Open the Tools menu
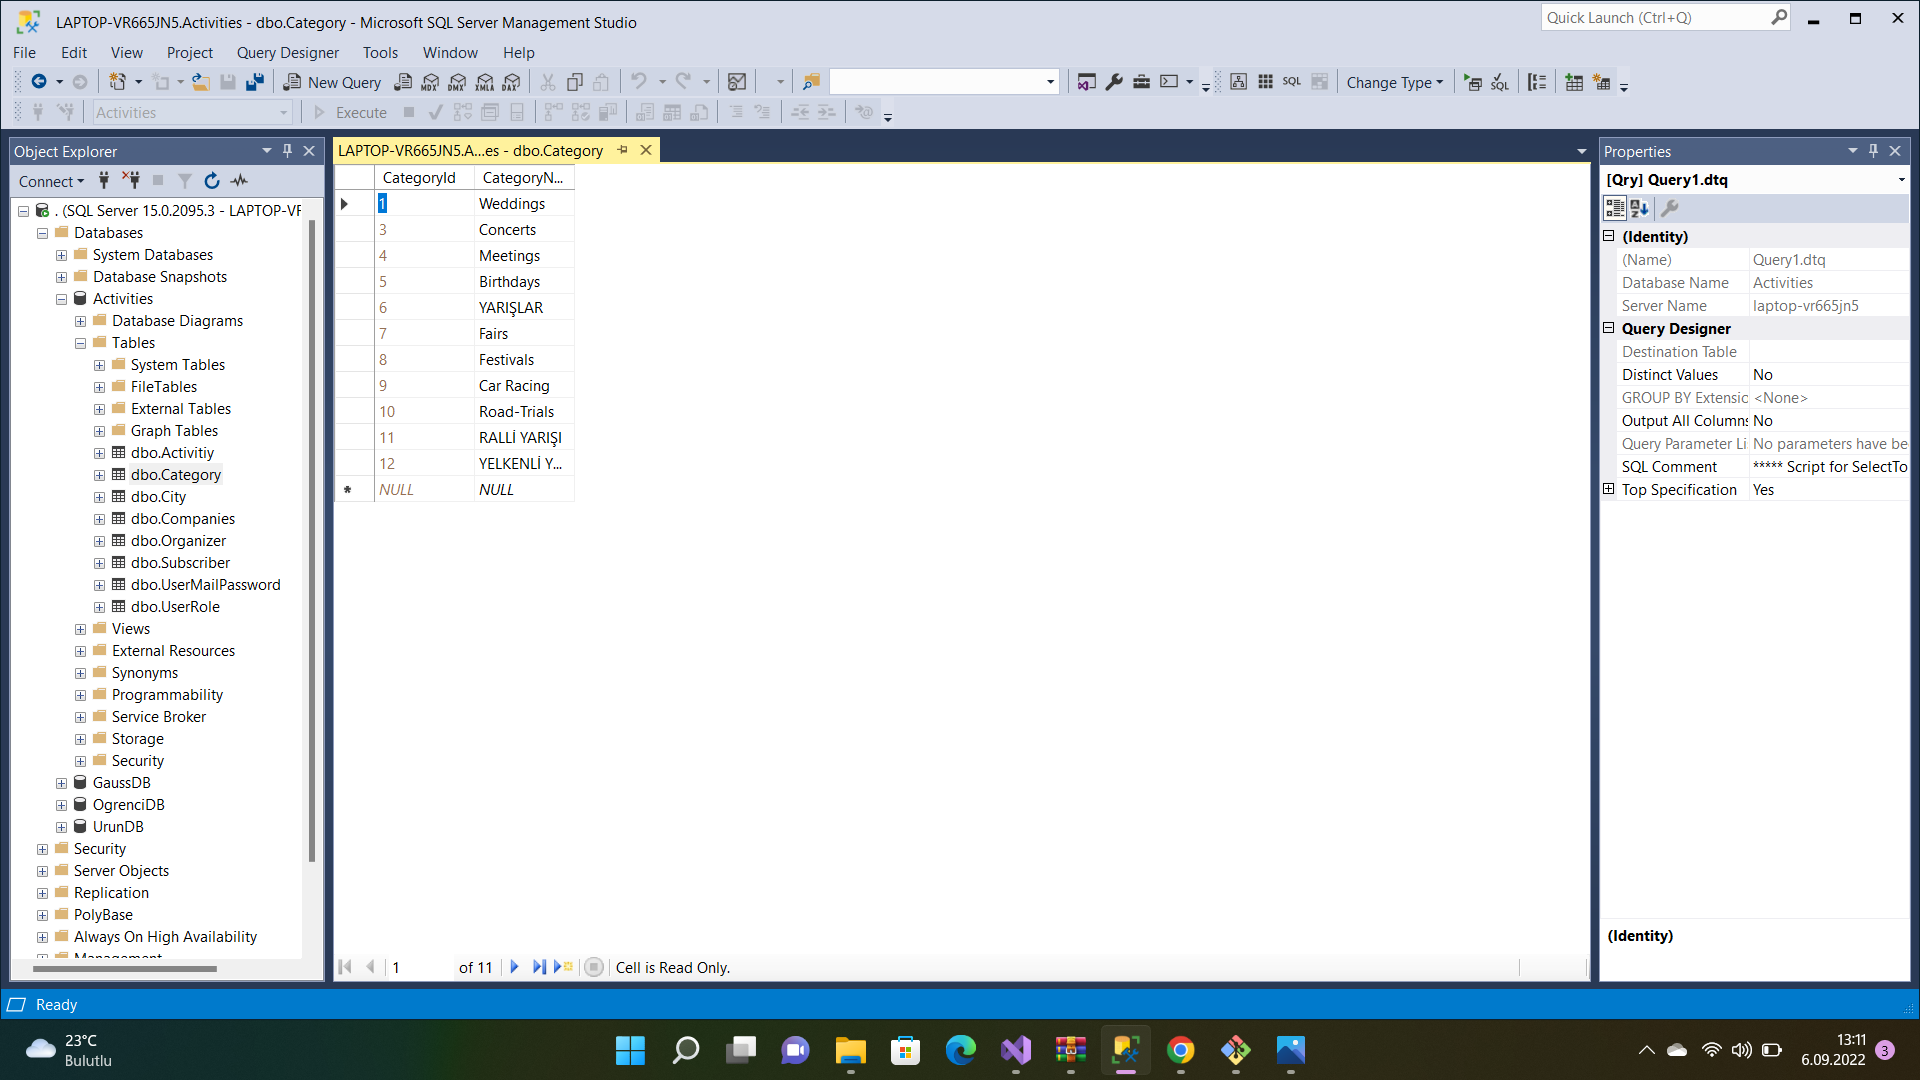Screen dimensions: 1920x1080 (380, 52)
